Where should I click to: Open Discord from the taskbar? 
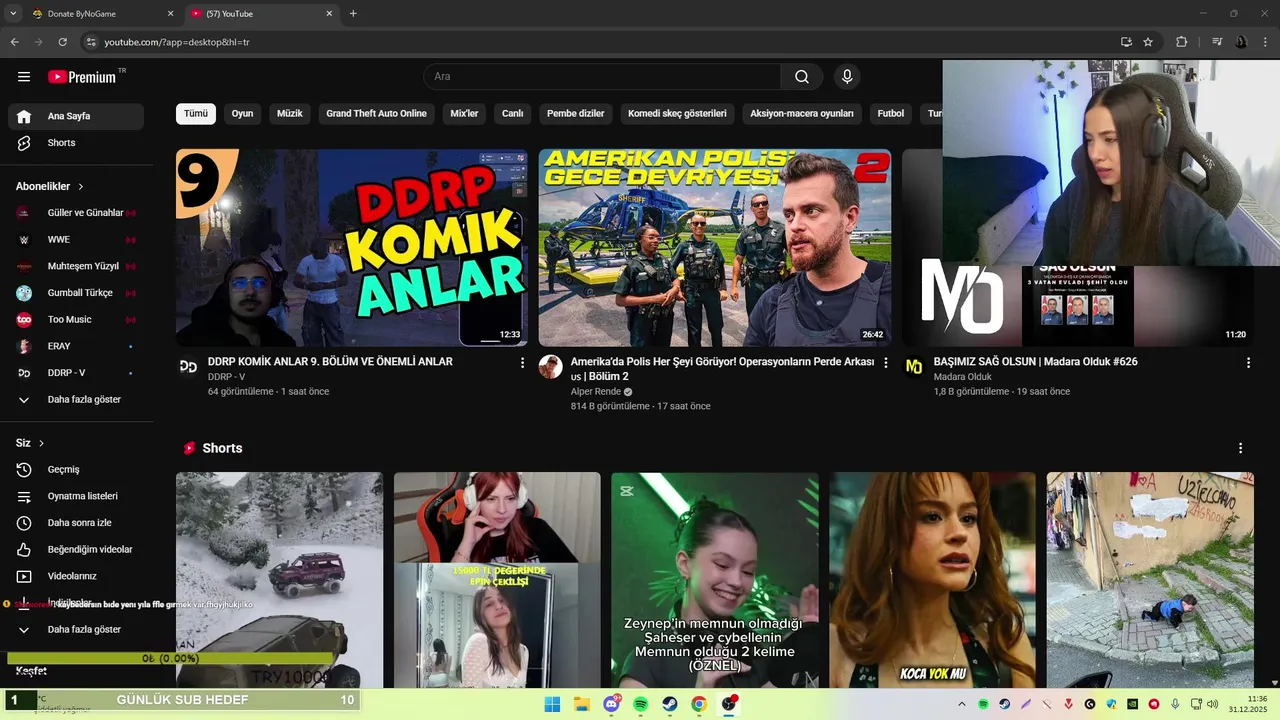(611, 704)
